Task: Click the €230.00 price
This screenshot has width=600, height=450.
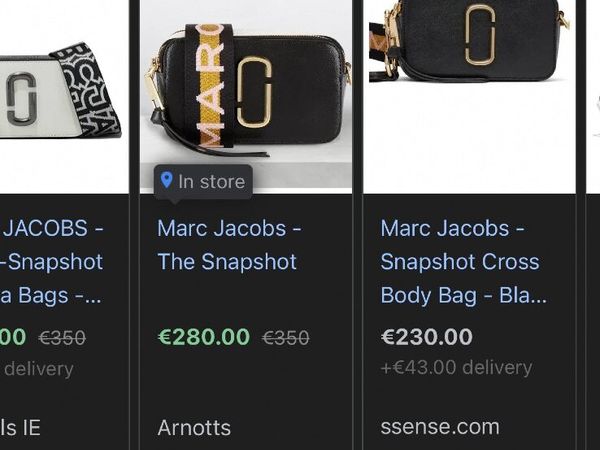Action: pyautogui.click(x=427, y=337)
